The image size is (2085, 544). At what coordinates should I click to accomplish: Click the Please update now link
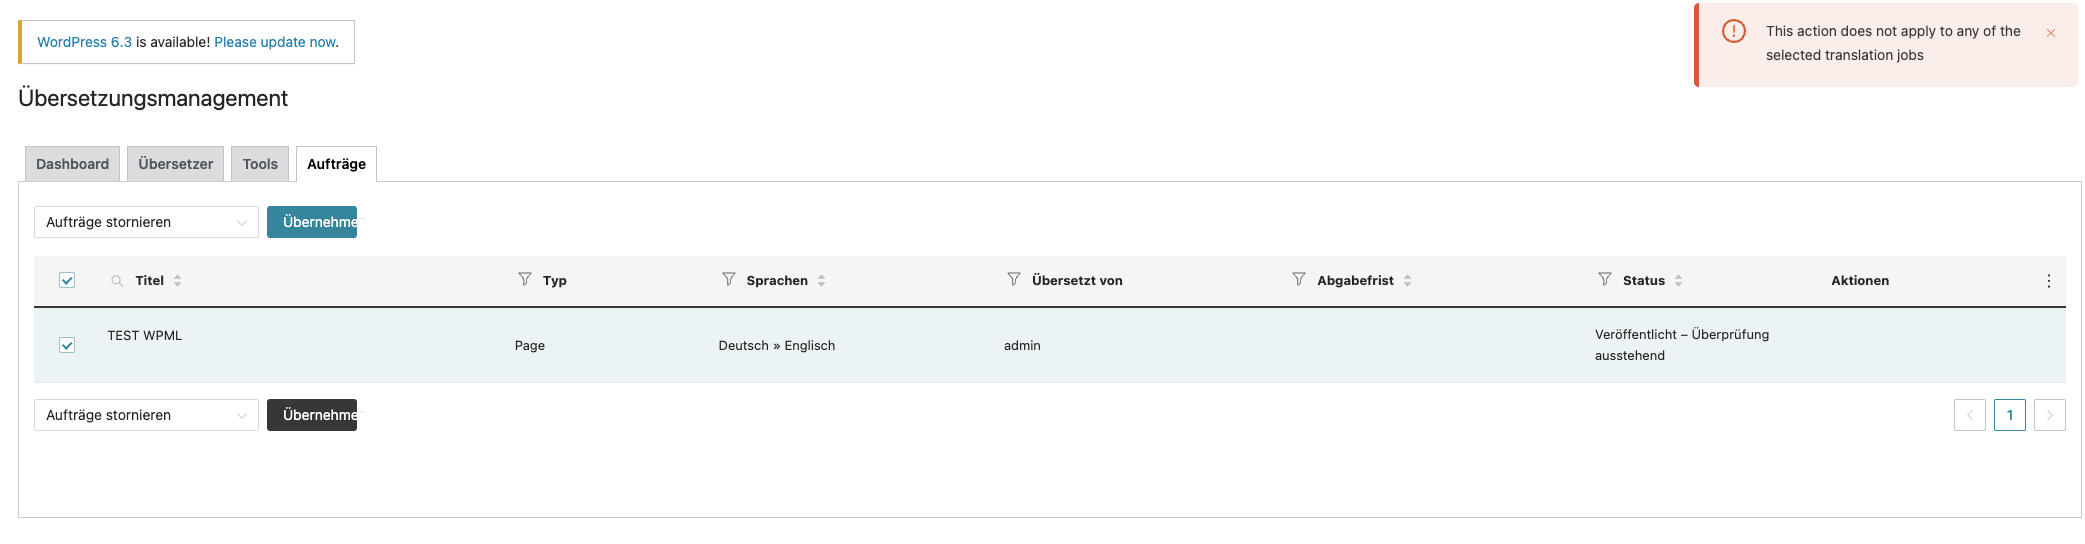coord(275,42)
